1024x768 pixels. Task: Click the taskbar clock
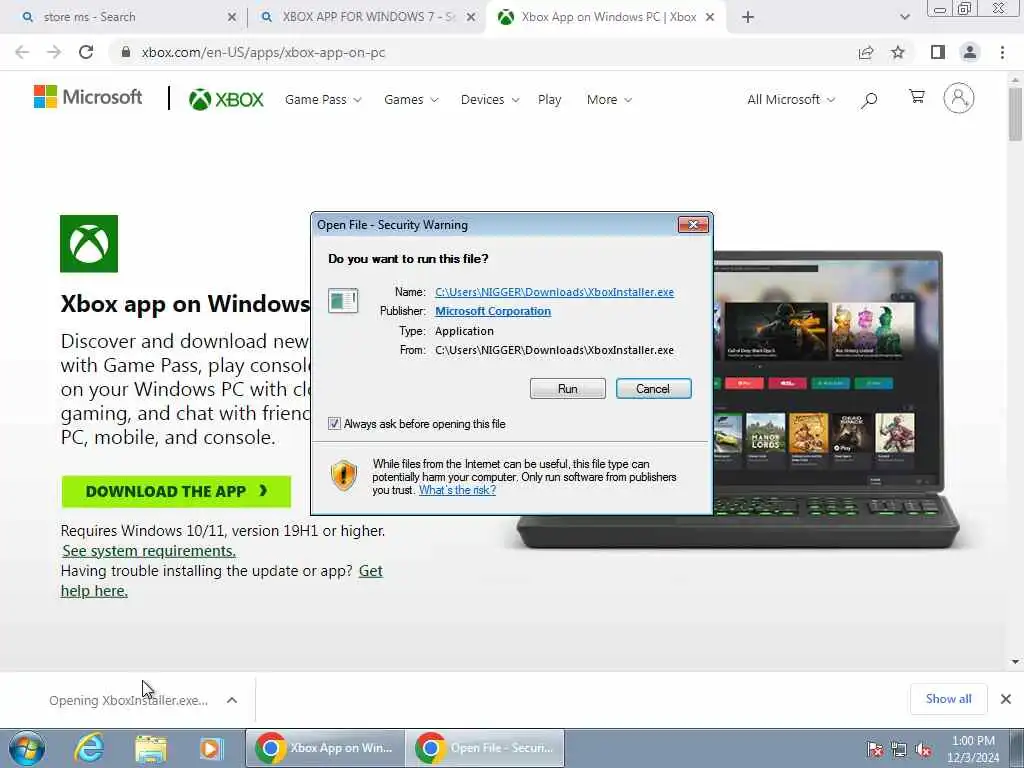(x=973, y=749)
